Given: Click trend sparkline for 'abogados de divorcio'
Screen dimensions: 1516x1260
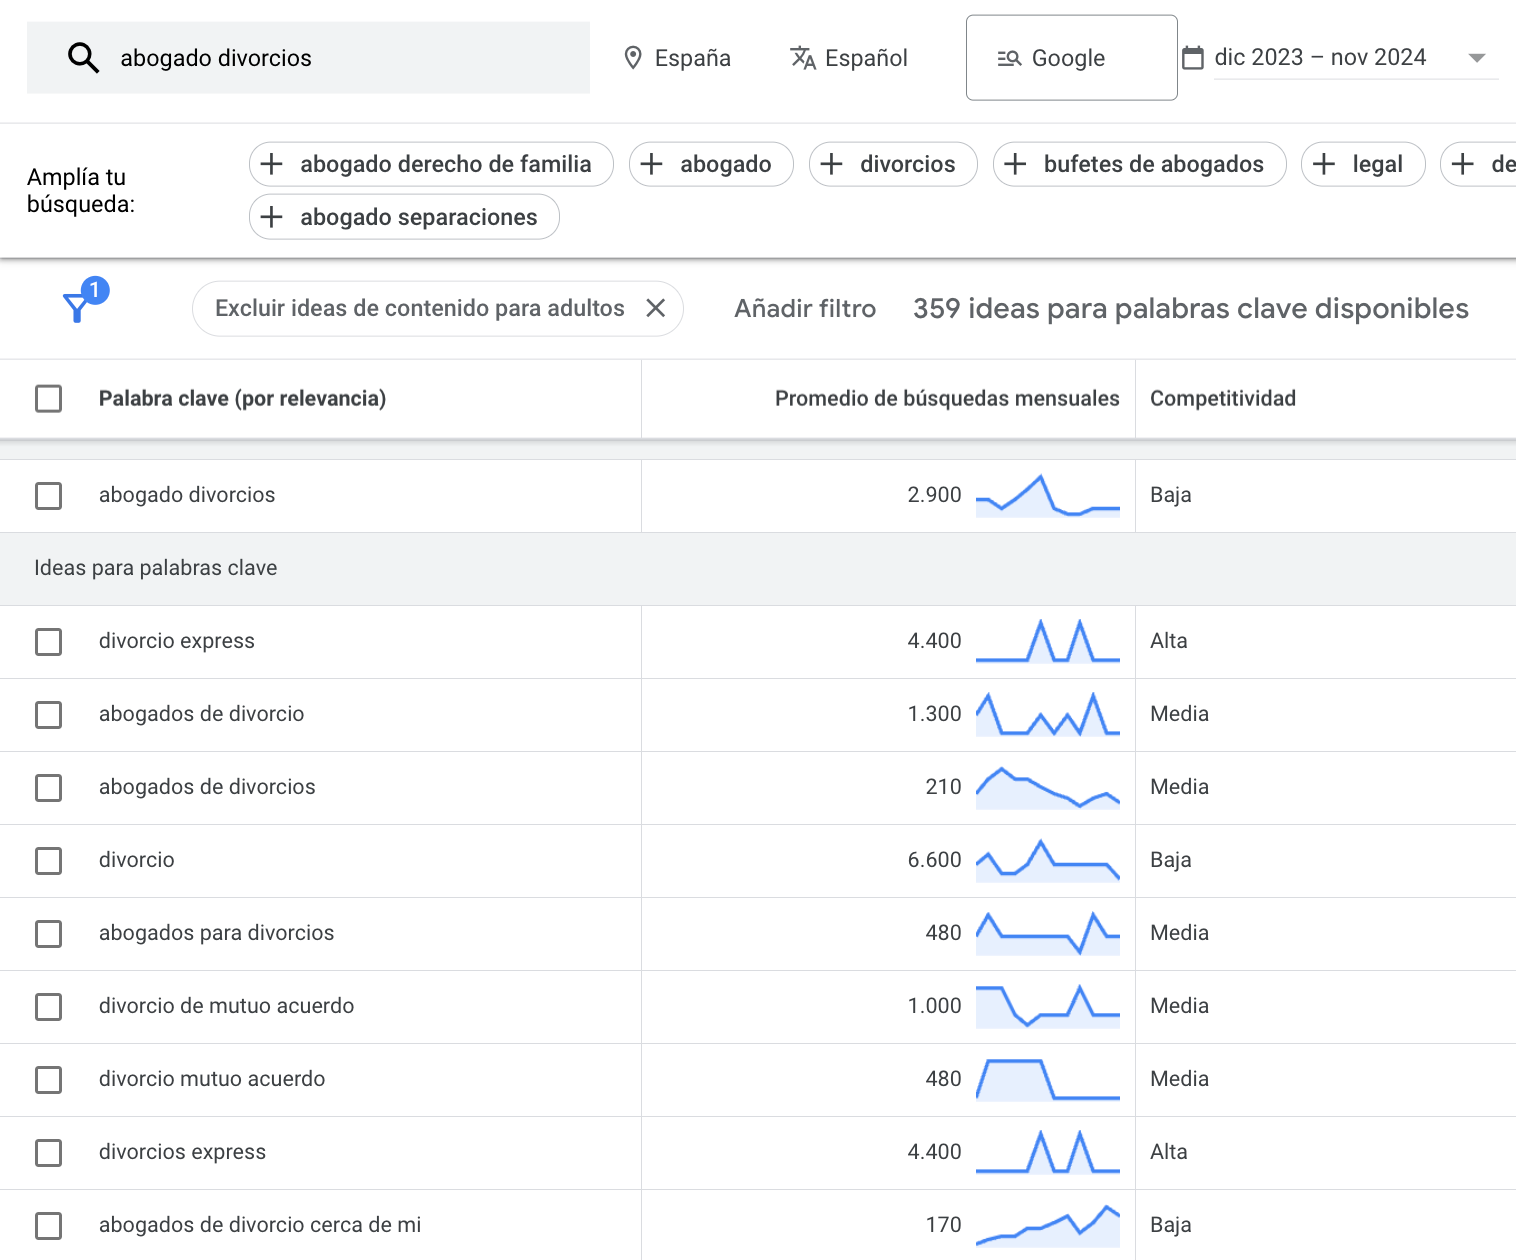Looking at the screenshot, I should coord(1048,714).
